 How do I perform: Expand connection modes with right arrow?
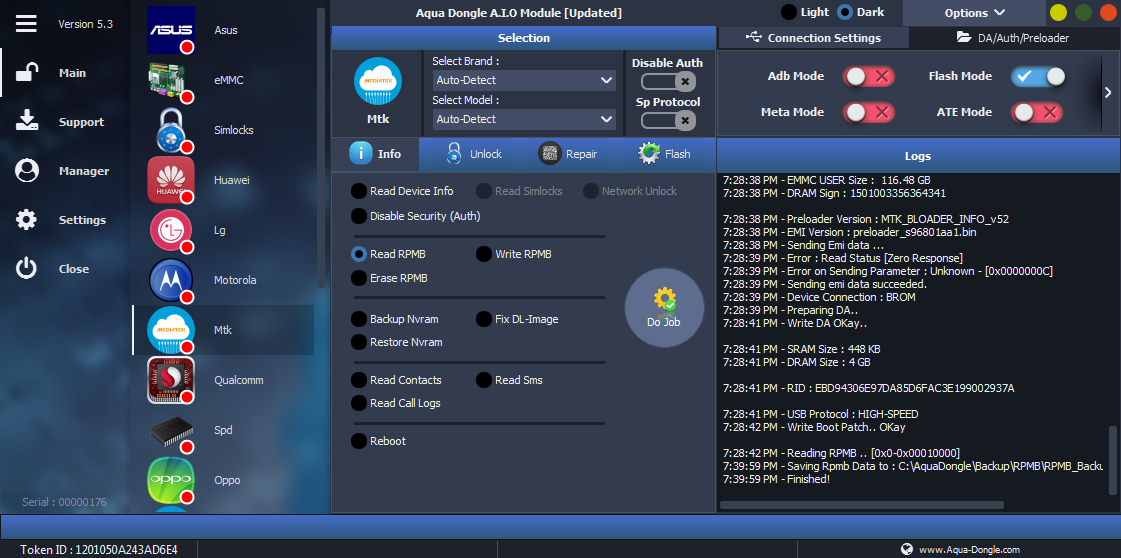pos(1108,92)
